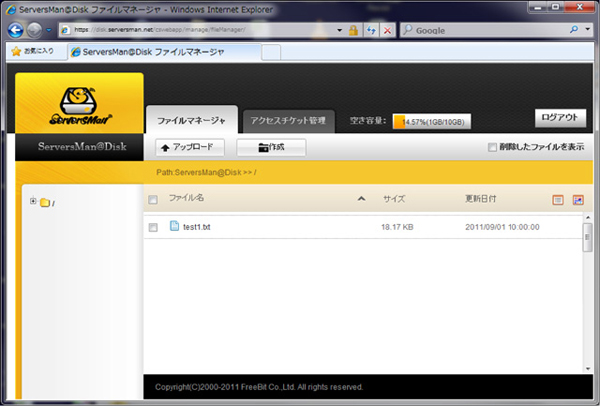
Task: Switch to ファイルマネージャ tab
Action: (x=190, y=120)
